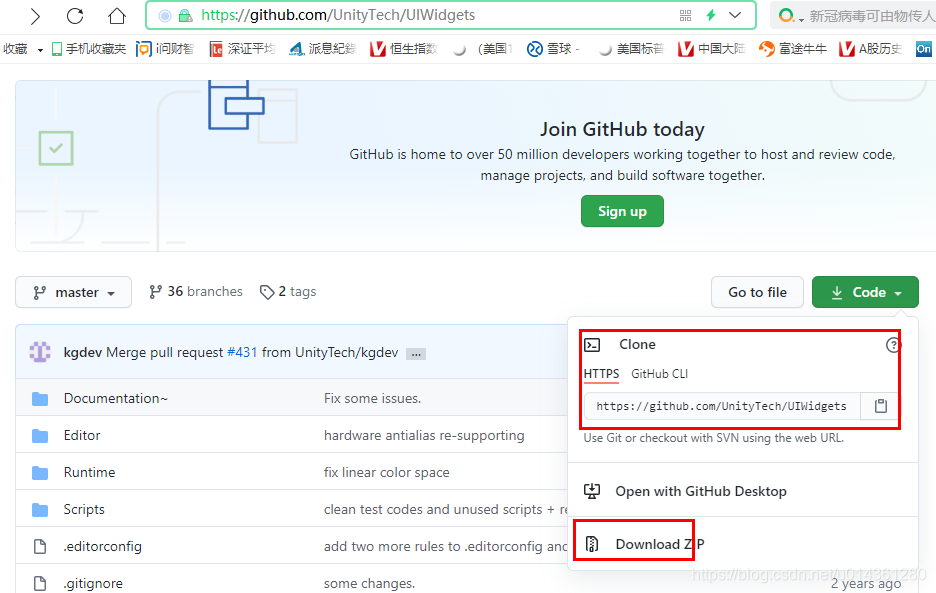Open QR code icon in address bar

coord(685,16)
